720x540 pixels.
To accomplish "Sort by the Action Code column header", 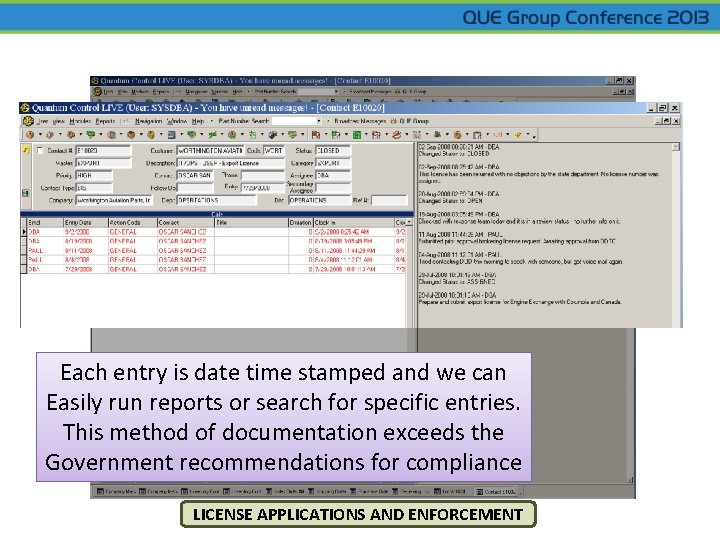I will click(x=133, y=222).
